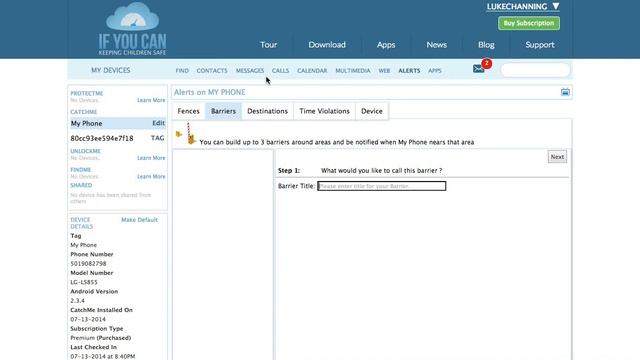Image resolution: width=640 pixels, height=360 pixels.
Task: Click Learn More under PROTECTME
Action: pos(151,100)
